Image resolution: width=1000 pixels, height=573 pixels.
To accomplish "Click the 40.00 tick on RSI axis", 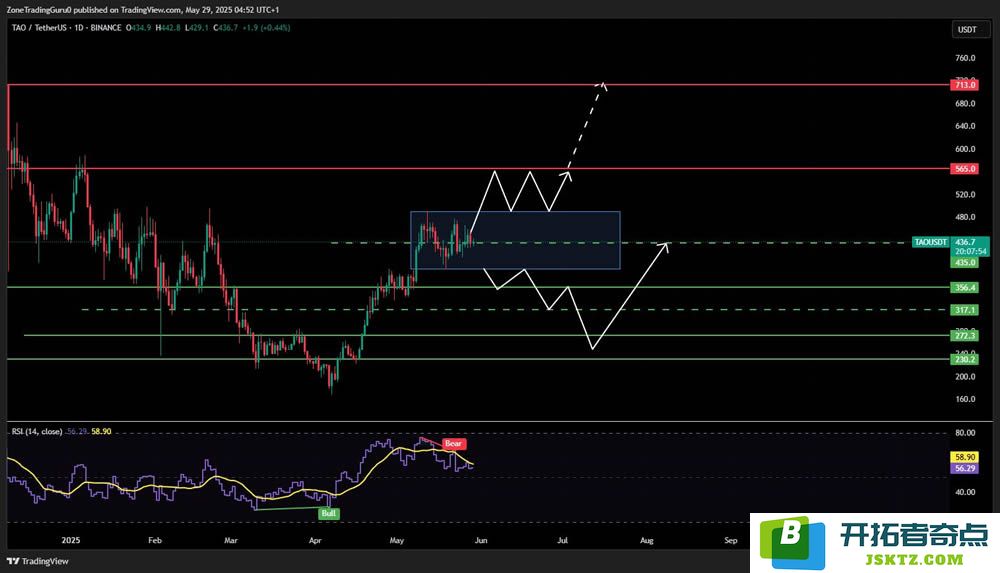I will (x=965, y=492).
